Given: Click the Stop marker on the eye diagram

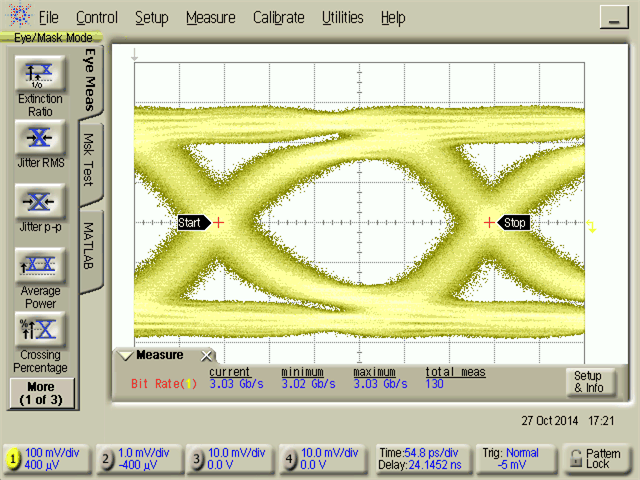Looking at the screenshot, I should [x=514, y=223].
